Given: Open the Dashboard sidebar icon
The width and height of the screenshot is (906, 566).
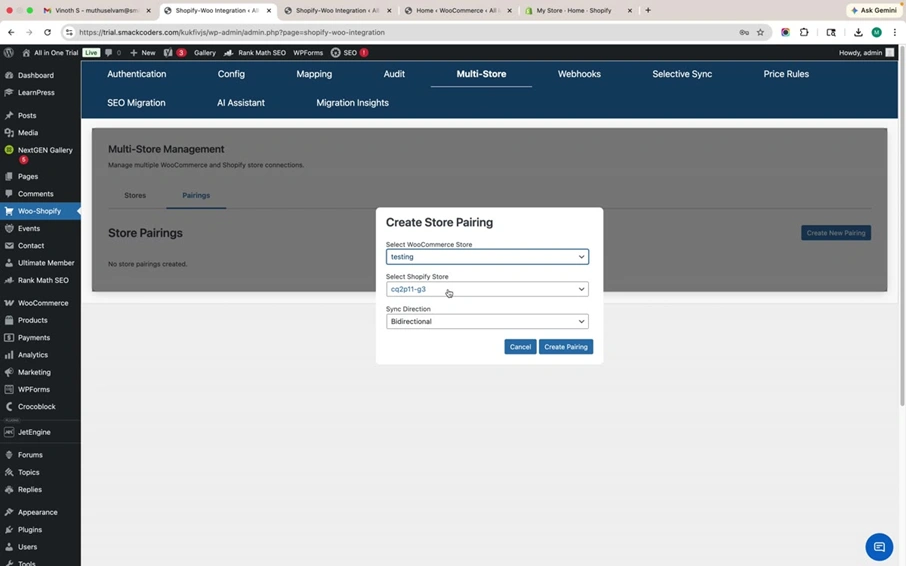Looking at the screenshot, I should coord(9,75).
